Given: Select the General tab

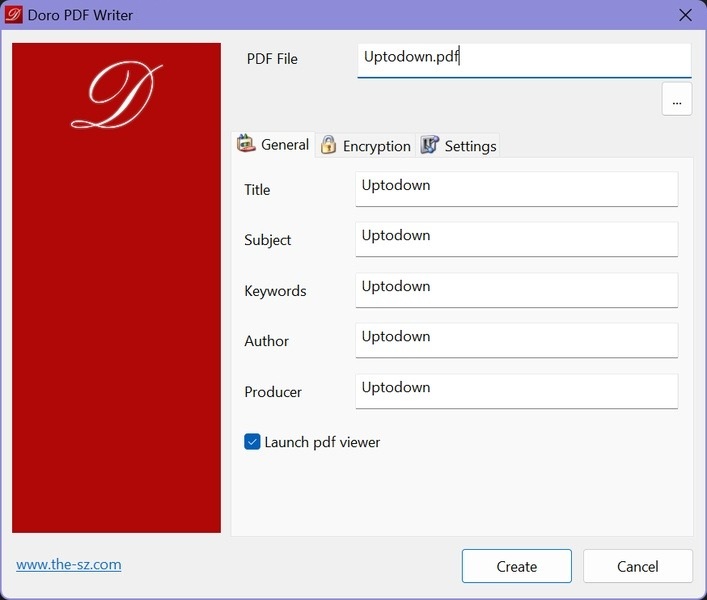Looking at the screenshot, I should click(x=284, y=145).
